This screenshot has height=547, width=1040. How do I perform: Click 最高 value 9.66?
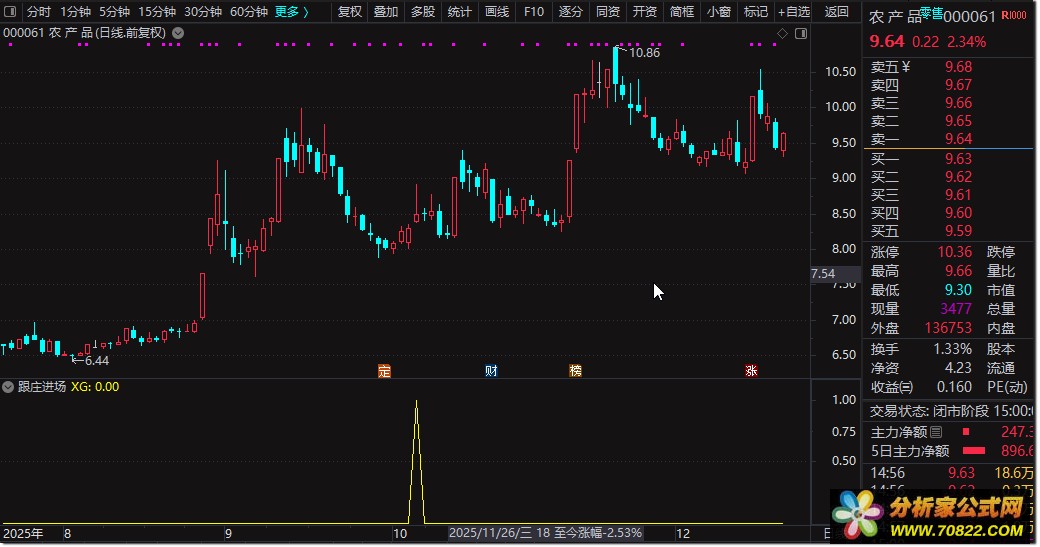958,271
